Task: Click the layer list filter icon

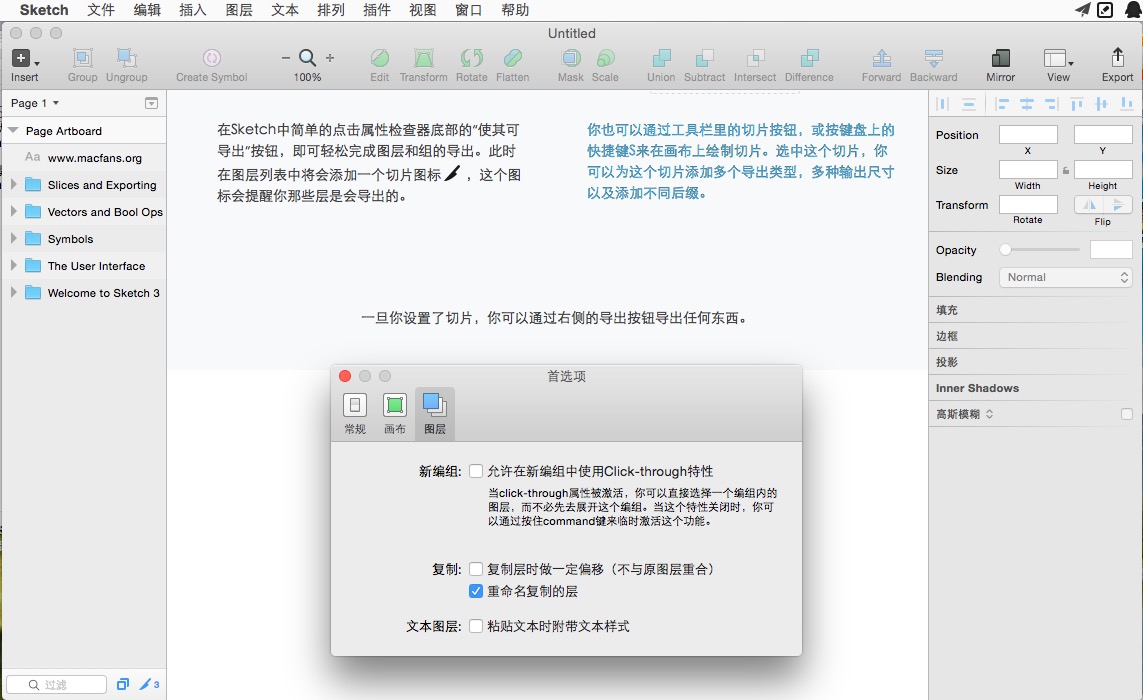Action: tap(122, 684)
